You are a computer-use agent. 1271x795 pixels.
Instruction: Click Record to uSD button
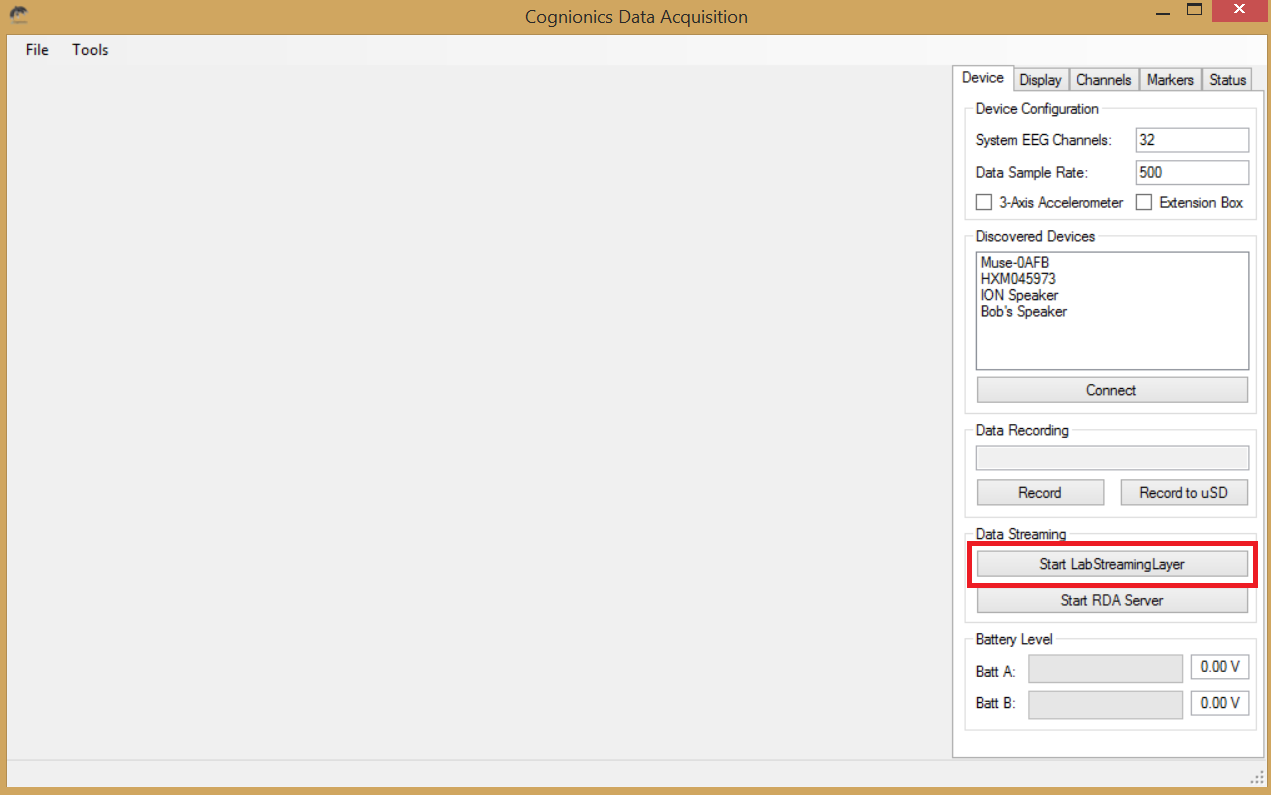click(x=1184, y=493)
